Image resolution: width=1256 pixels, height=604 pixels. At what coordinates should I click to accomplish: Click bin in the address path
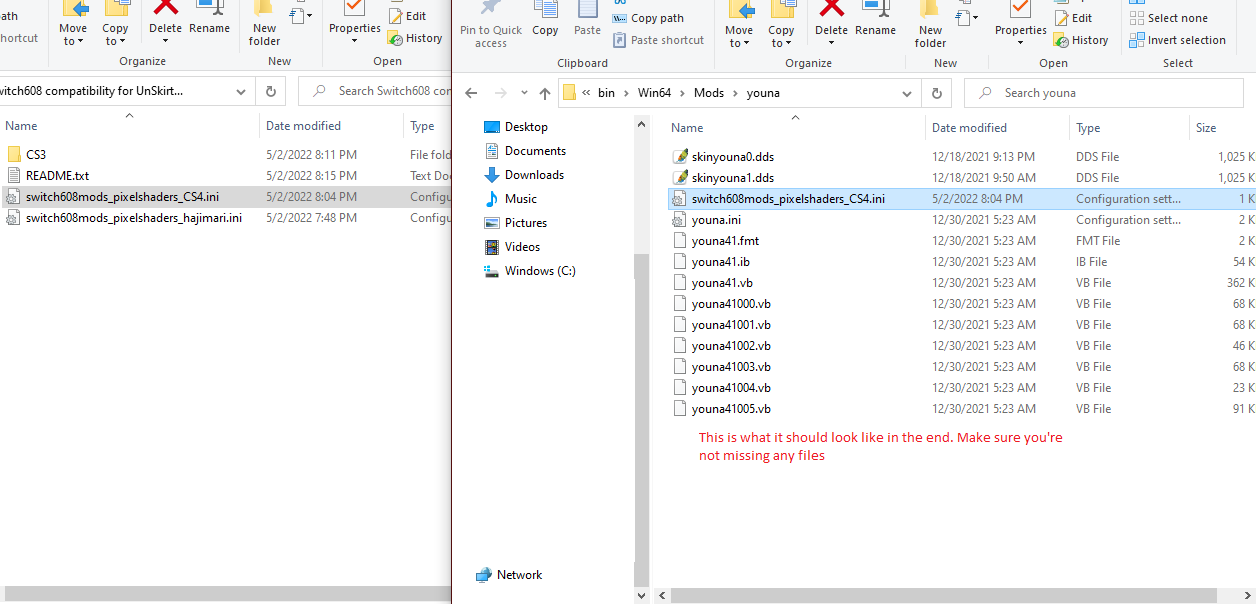pyautogui.click(x=606, y=93)
